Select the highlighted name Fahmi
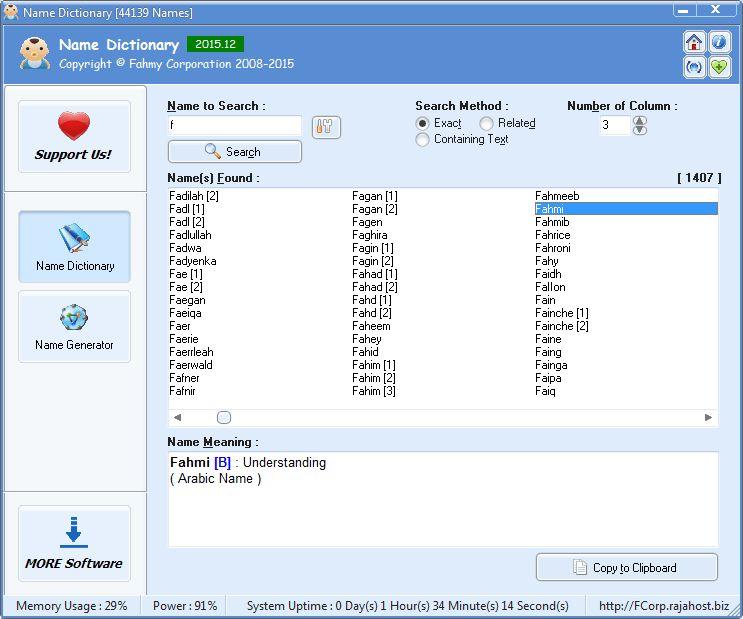Image resolution: width=743 pixels, height=619 pixels. click(x=626, y=209)
